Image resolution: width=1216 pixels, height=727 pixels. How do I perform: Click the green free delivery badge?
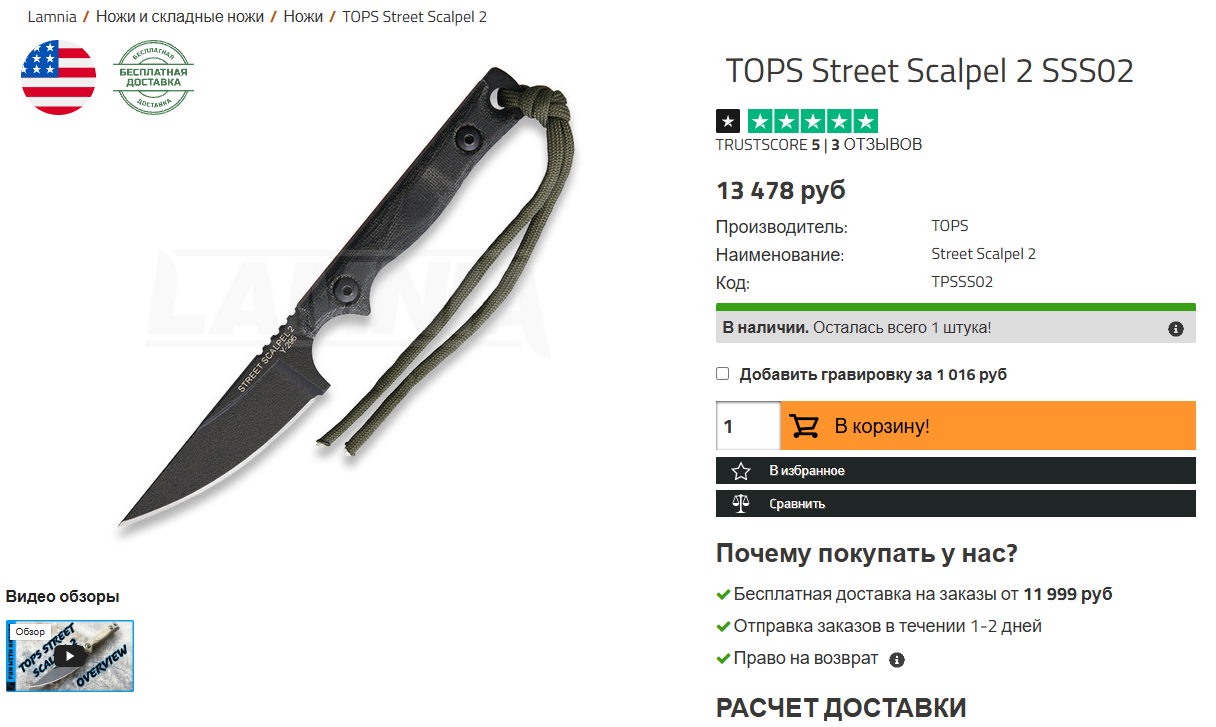(x=153, y=78)
